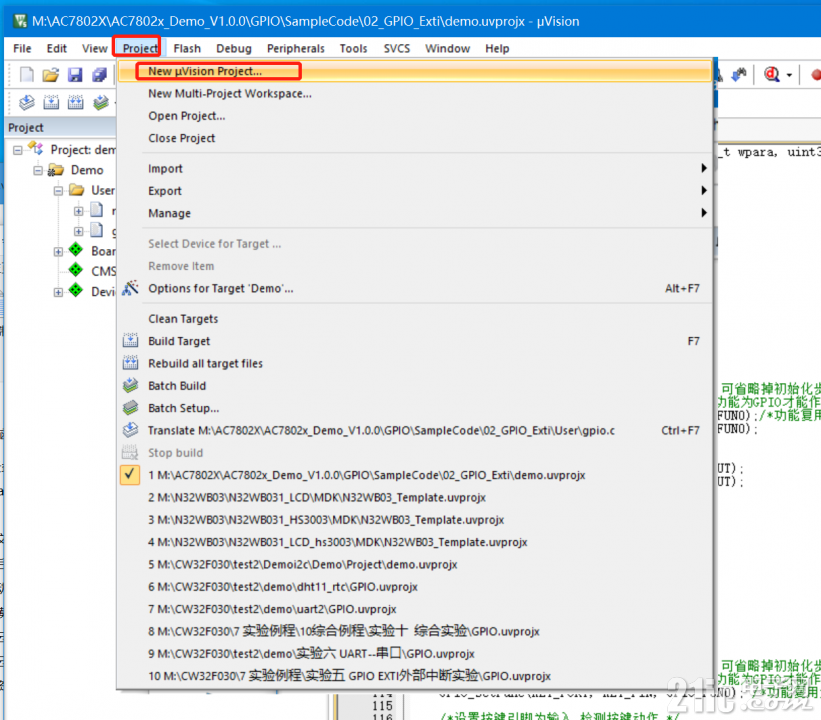Image resolution: width=821 pixels, height=720 pixels.
Task: Click the Save All toolbar icon
Action: tap(99, 75)
